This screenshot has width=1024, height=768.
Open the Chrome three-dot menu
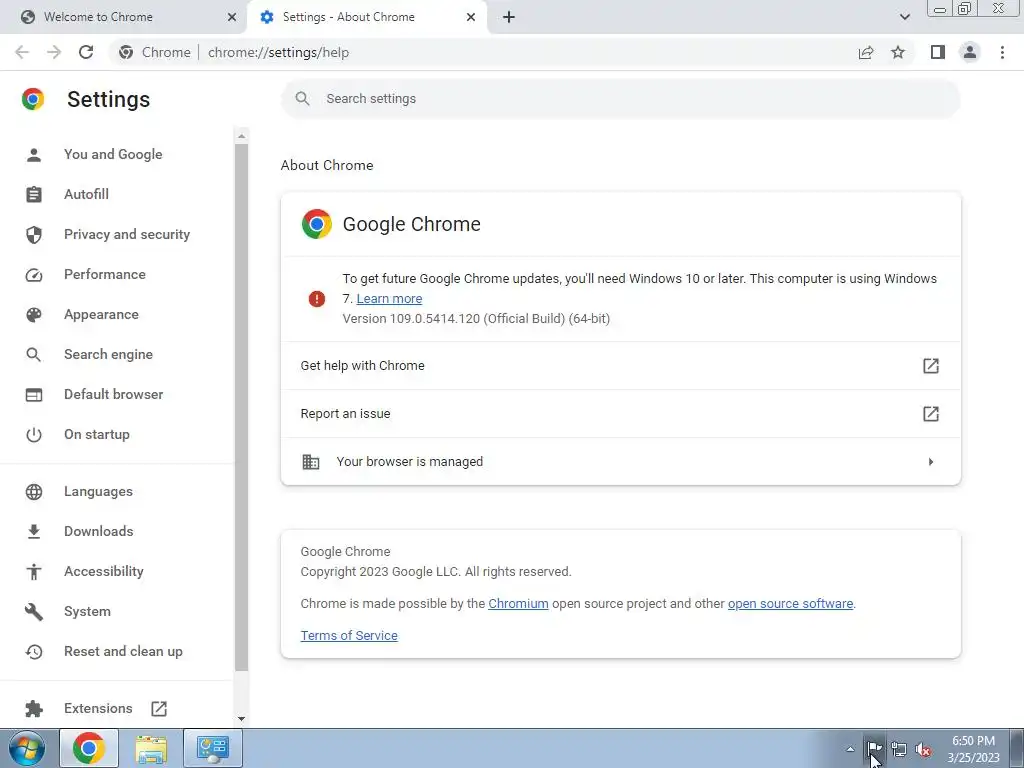[1002, 52]
